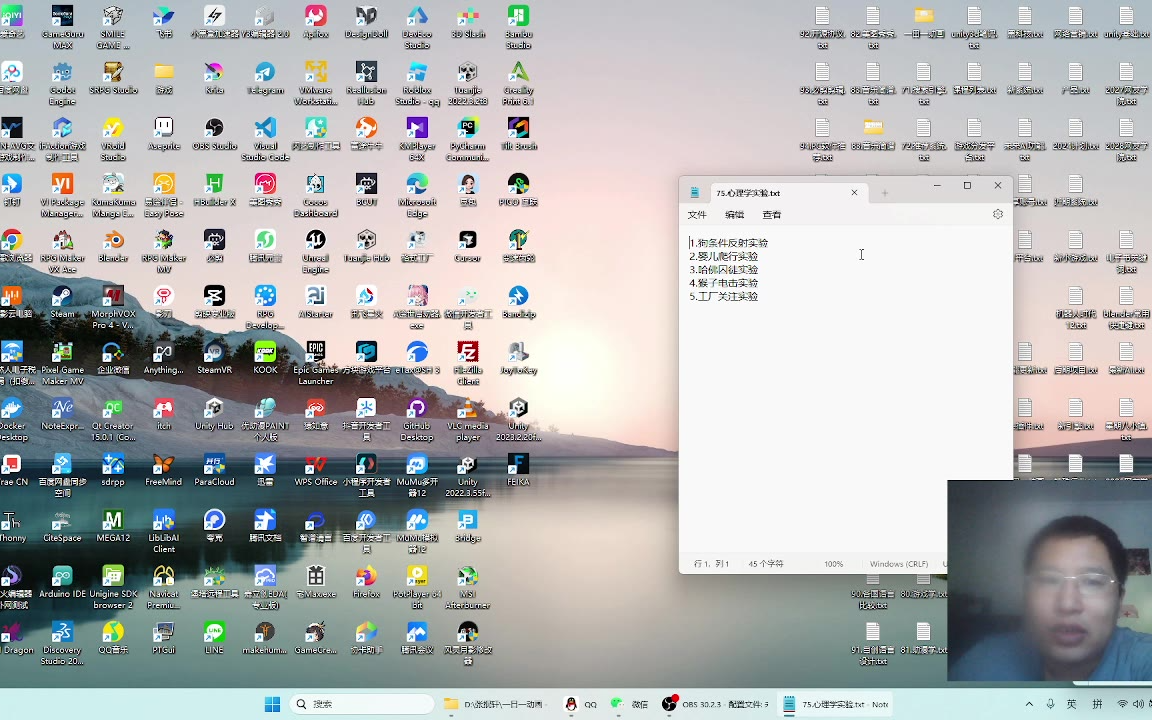Select the HBuilder X desktop icon
Viewport: 1152px width, 720px height.
tap(215, 190)
